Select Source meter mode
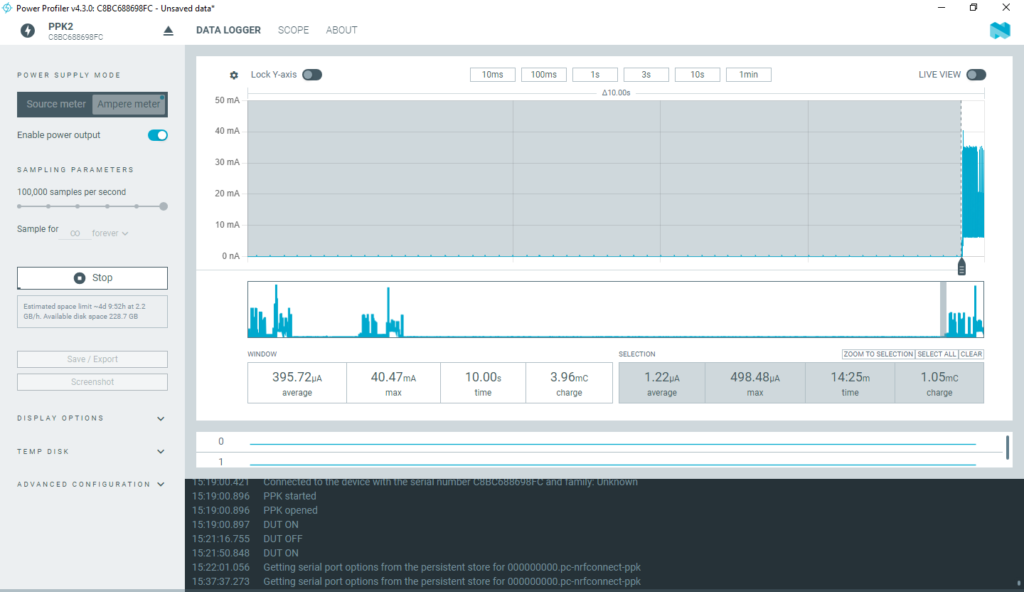This screenshot has width=1024, height=592. [56, 104]
